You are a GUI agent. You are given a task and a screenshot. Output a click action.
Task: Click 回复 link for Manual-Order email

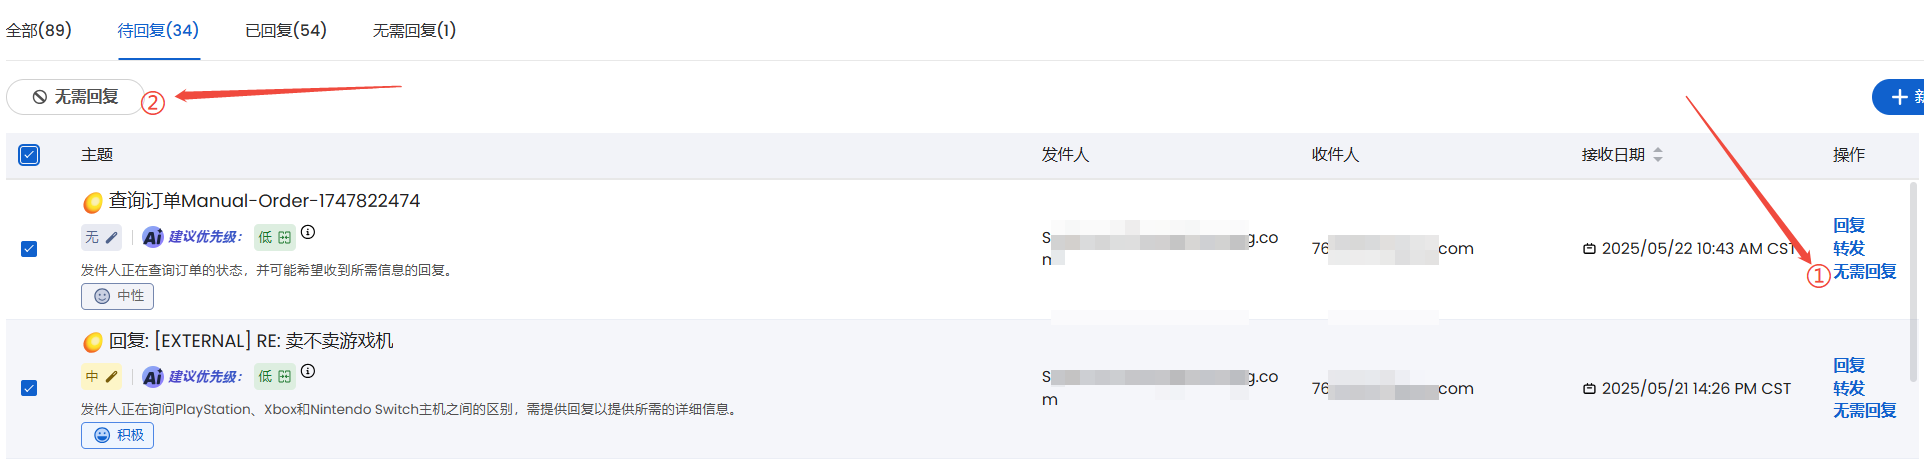pos(1849,226)
